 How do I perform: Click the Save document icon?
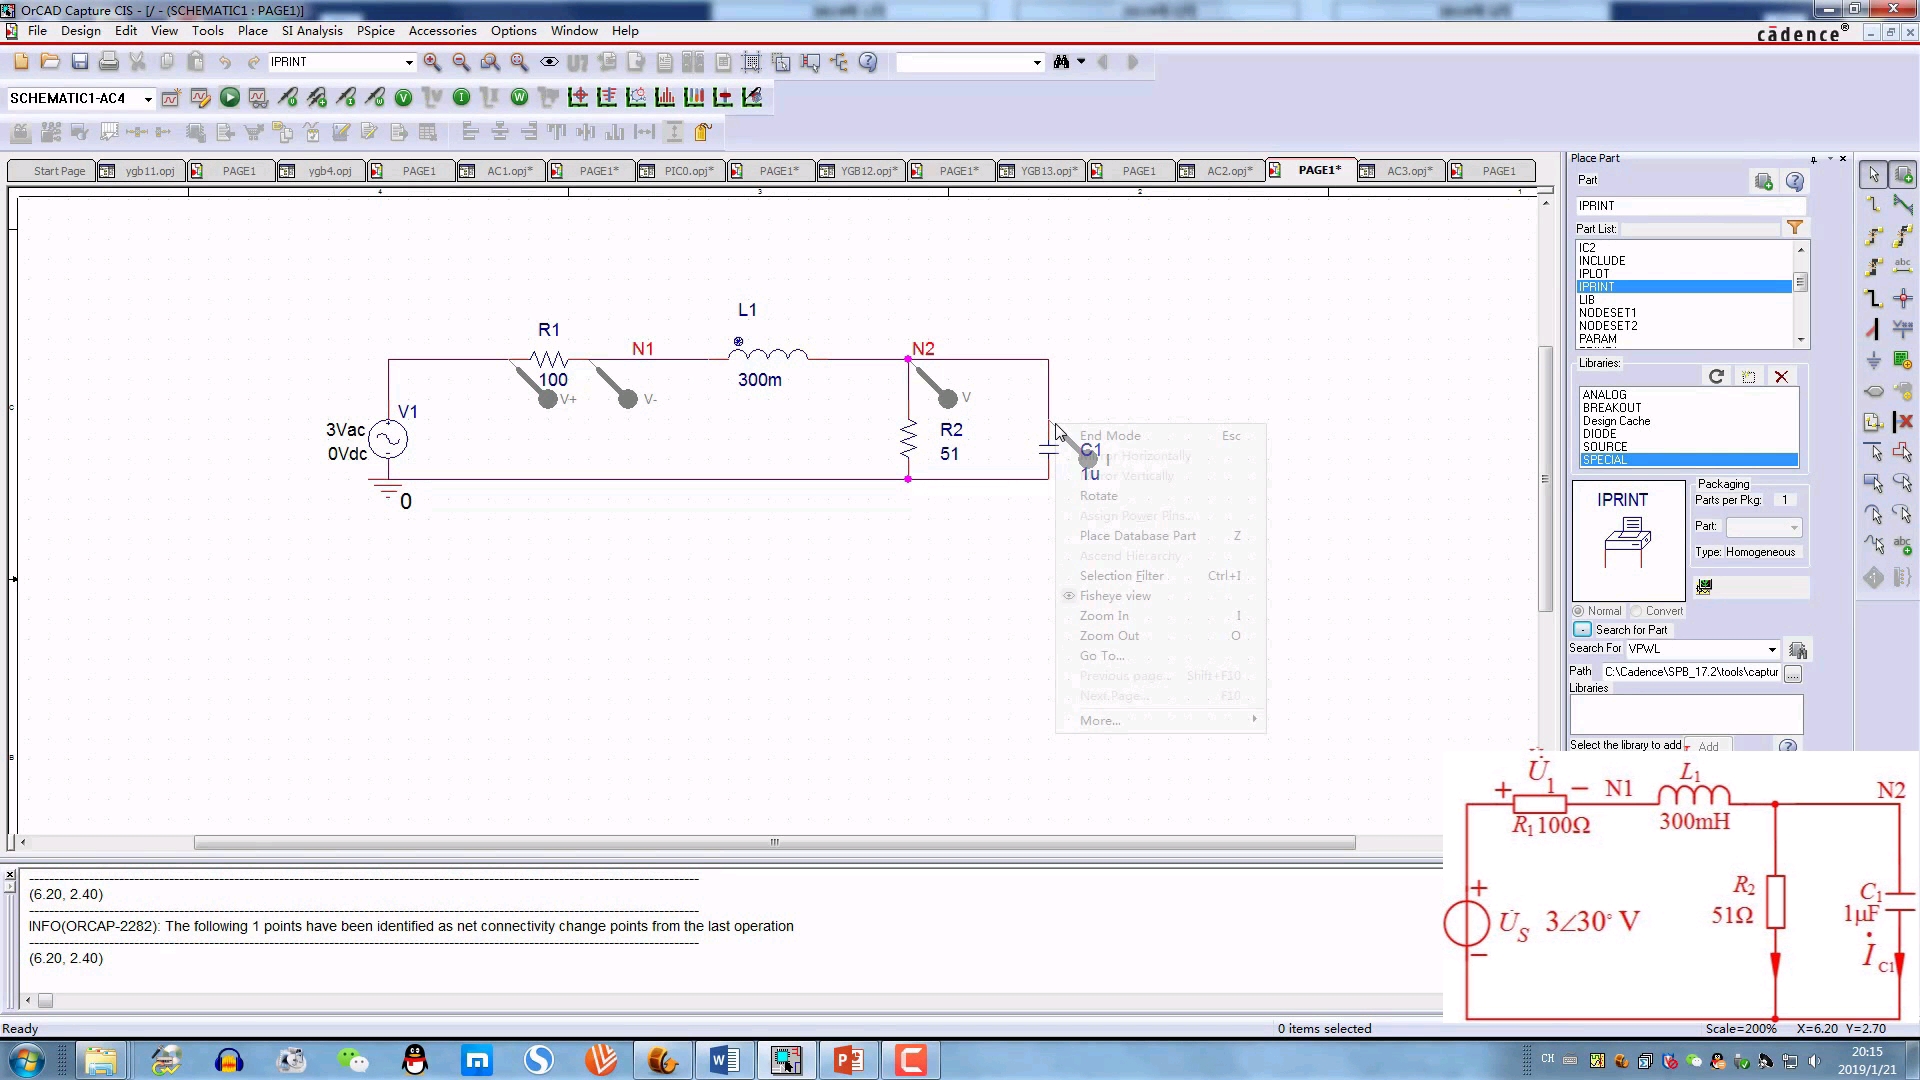[x=80, y=62]
